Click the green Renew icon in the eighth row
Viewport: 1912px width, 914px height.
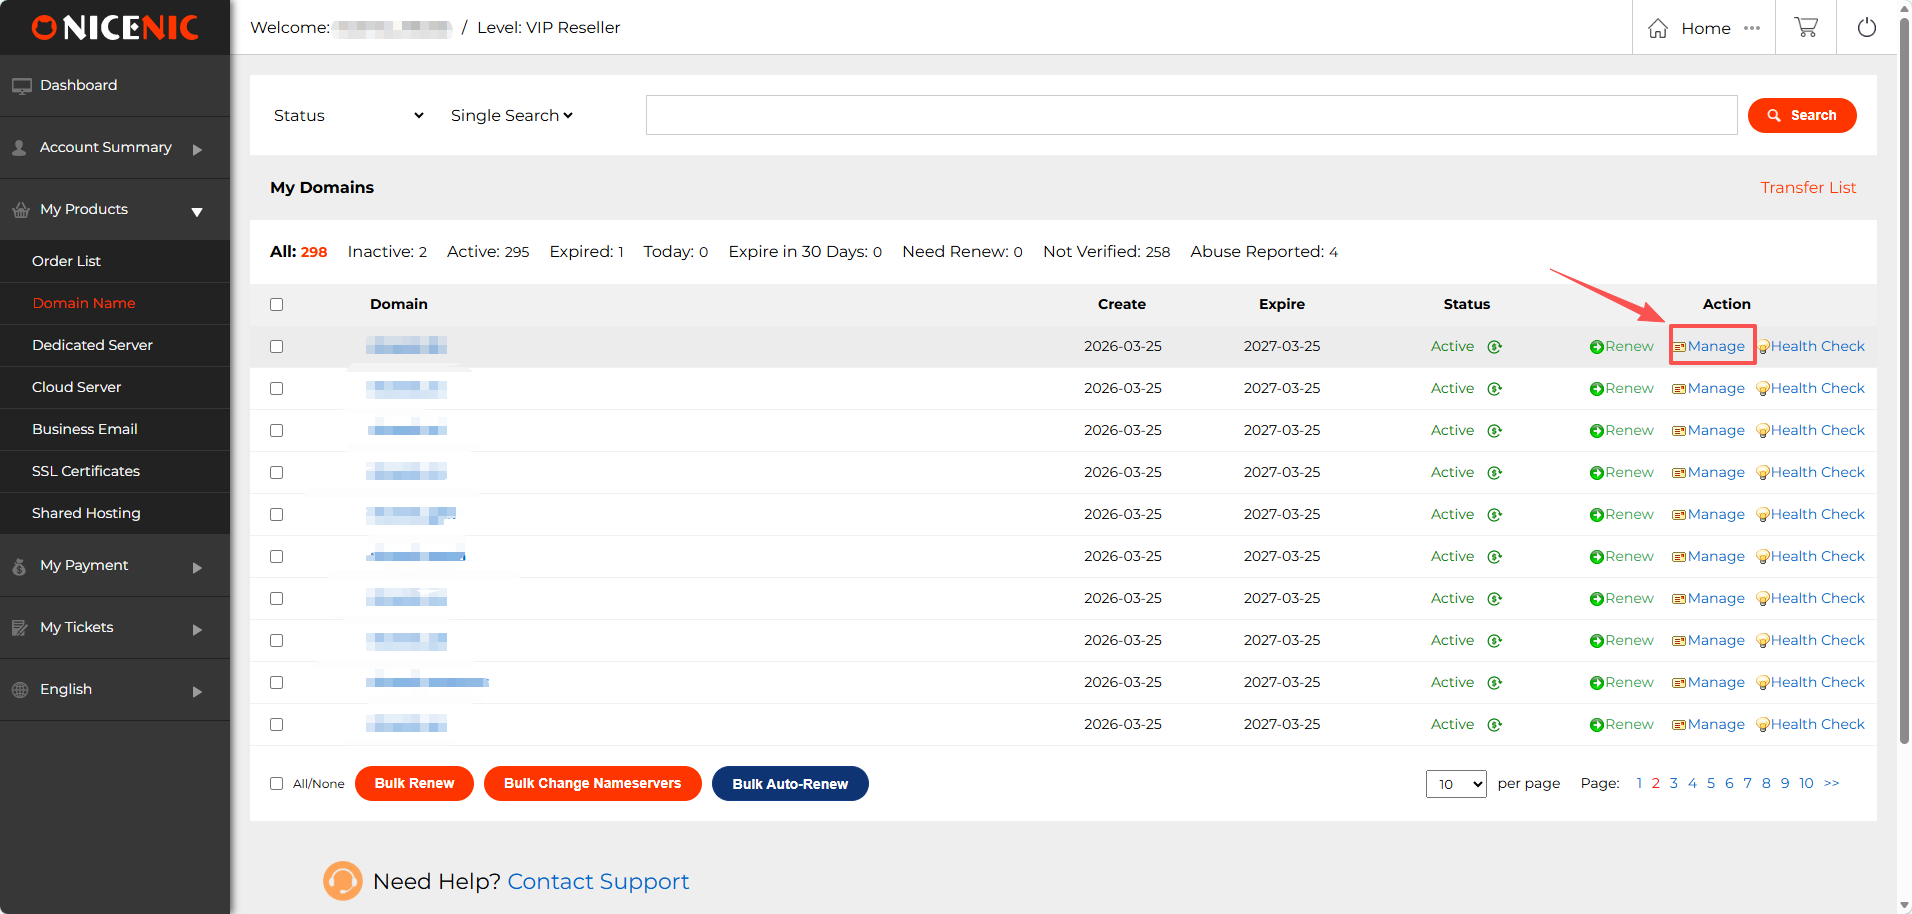tap(1597, 641)
